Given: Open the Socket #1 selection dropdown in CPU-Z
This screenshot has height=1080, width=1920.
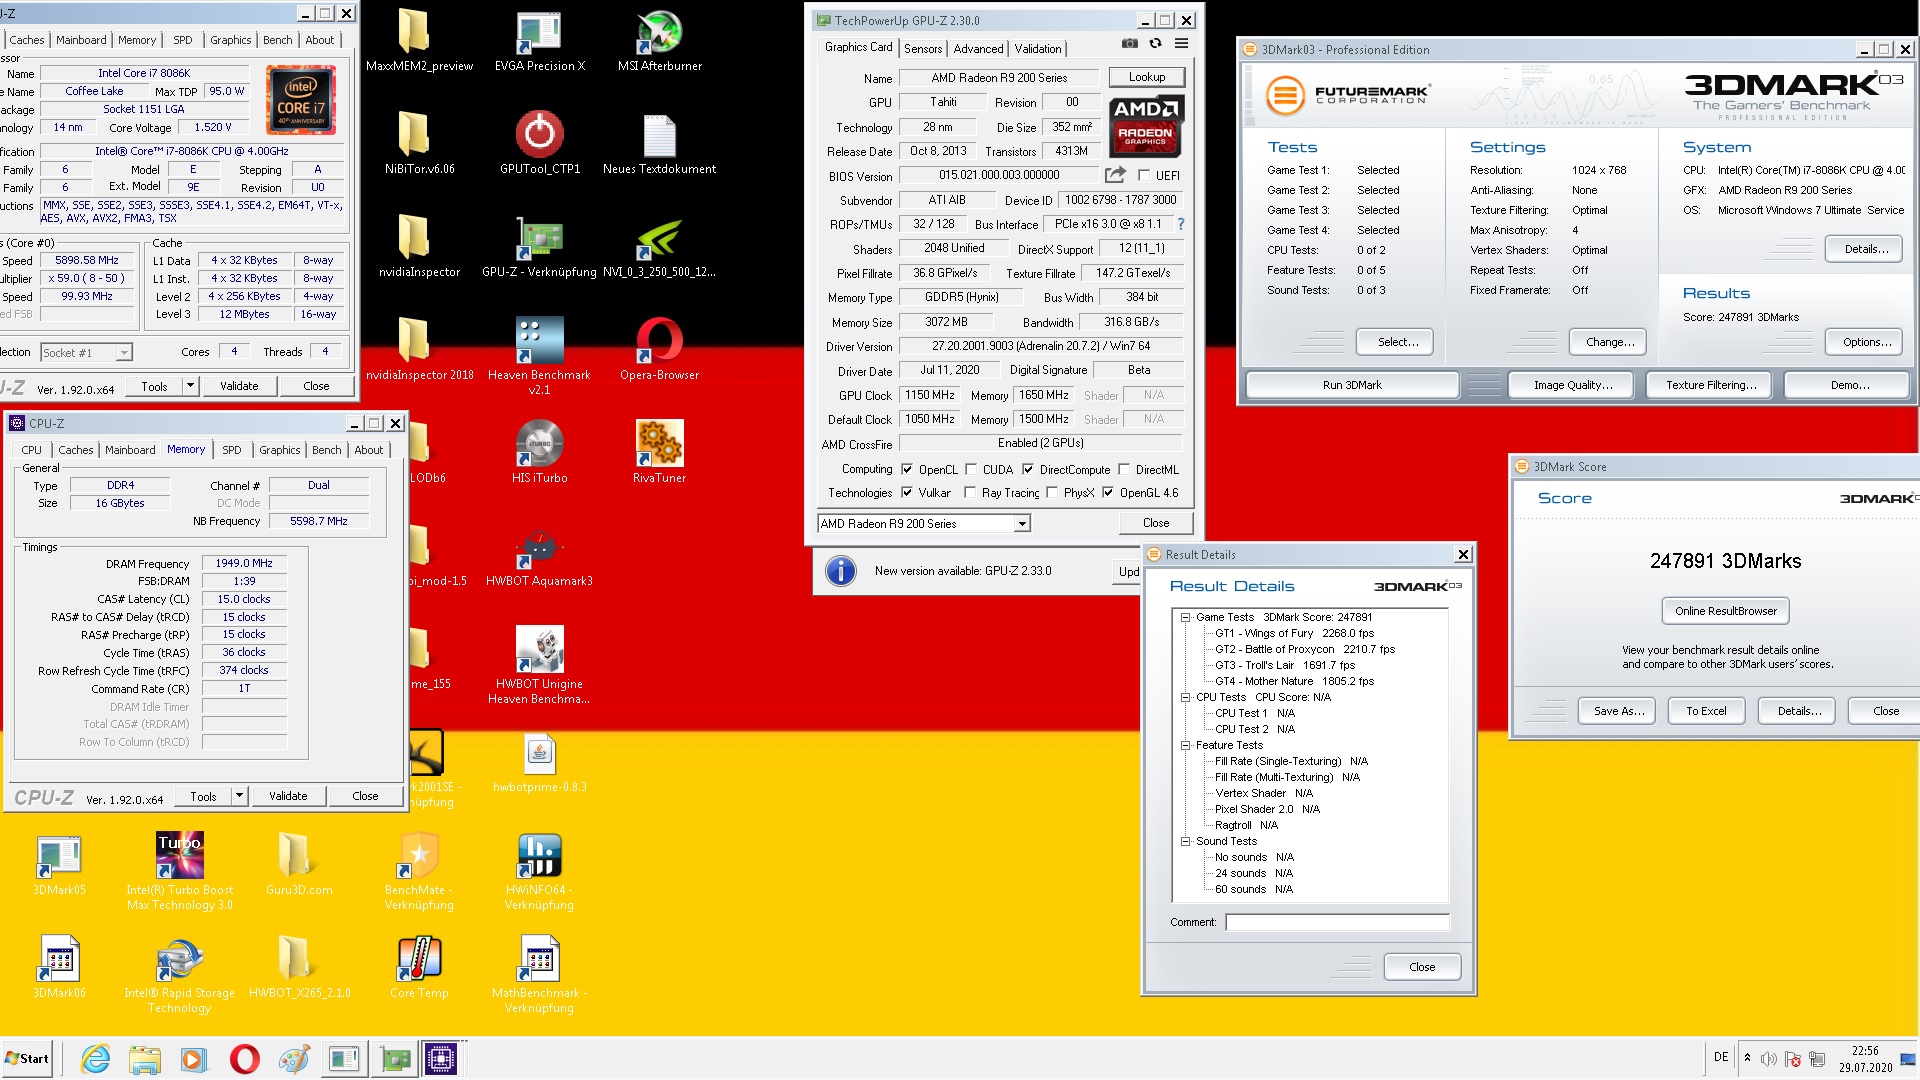Looking at the screenshot, I should point(86,352).
